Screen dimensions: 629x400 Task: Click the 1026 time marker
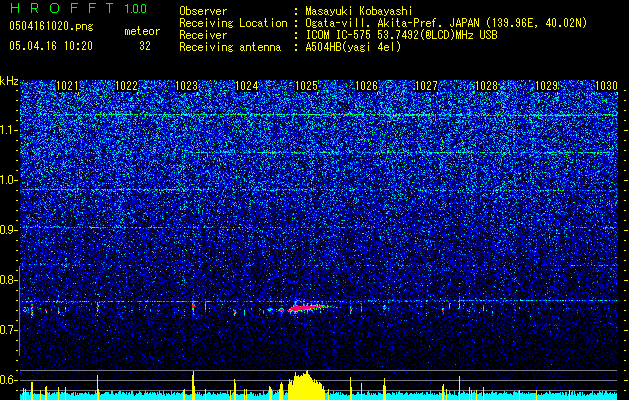coord(367,86)
